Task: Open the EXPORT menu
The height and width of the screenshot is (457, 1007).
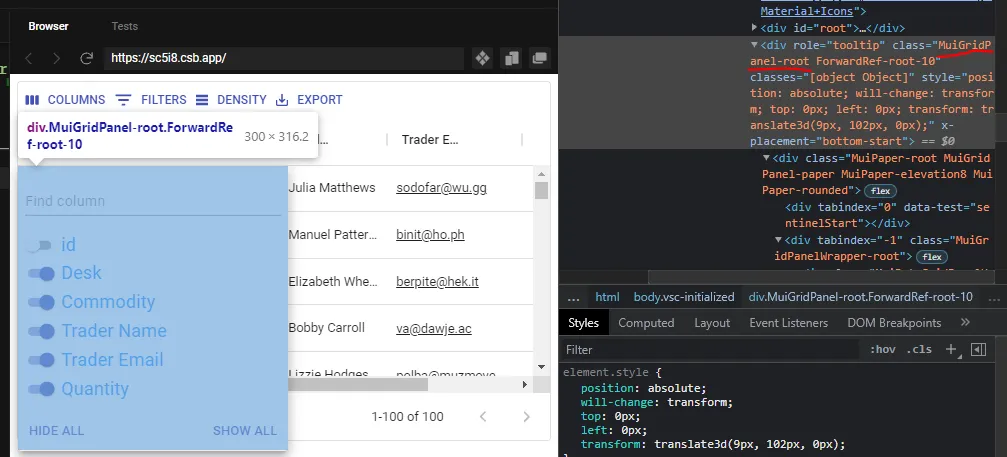Action: pyautogui.click(x=309, y=100)
